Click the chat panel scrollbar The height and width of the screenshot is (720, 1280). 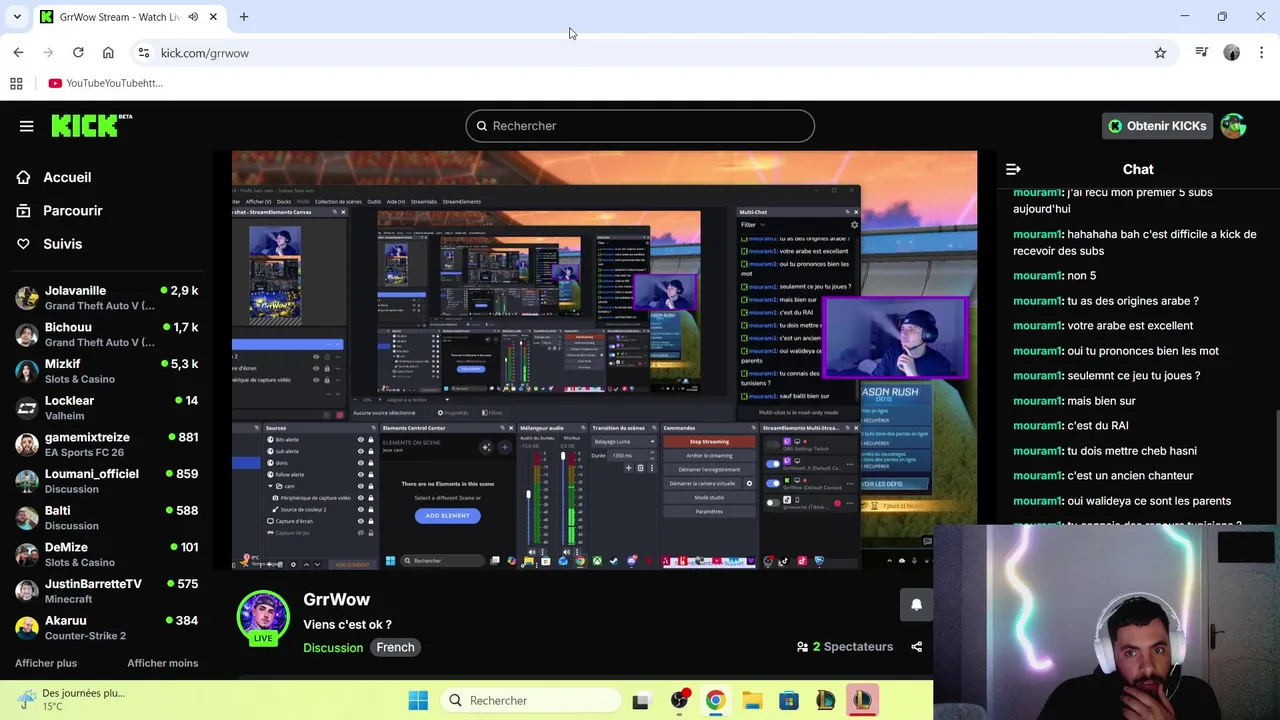point(1276,468)
